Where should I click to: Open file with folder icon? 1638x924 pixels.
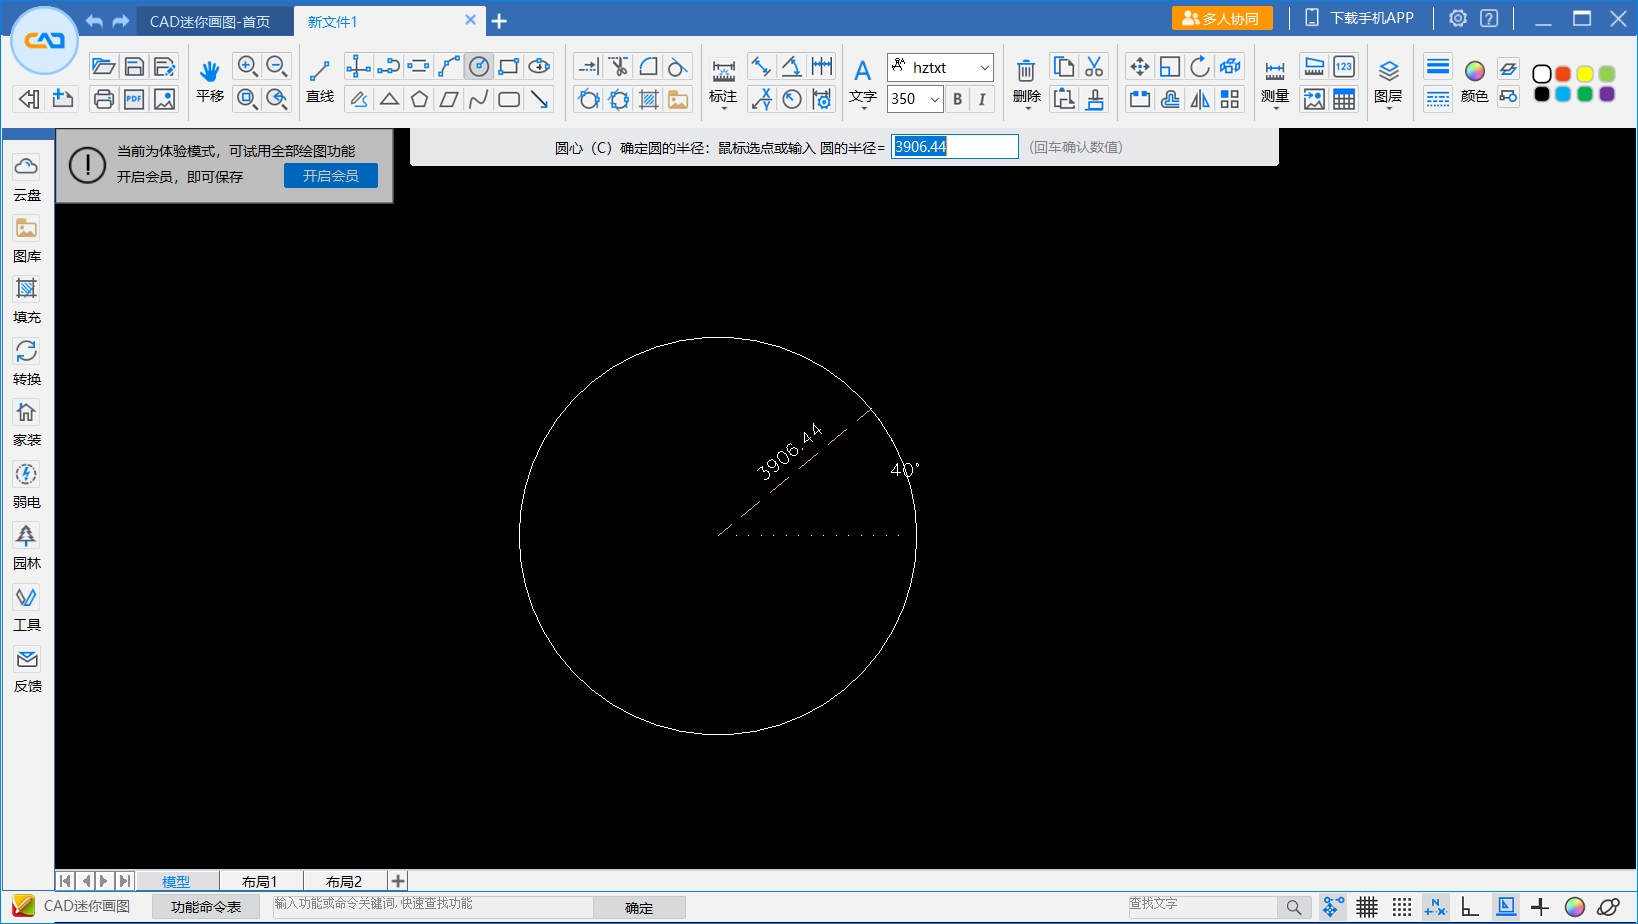click(103, 66)
